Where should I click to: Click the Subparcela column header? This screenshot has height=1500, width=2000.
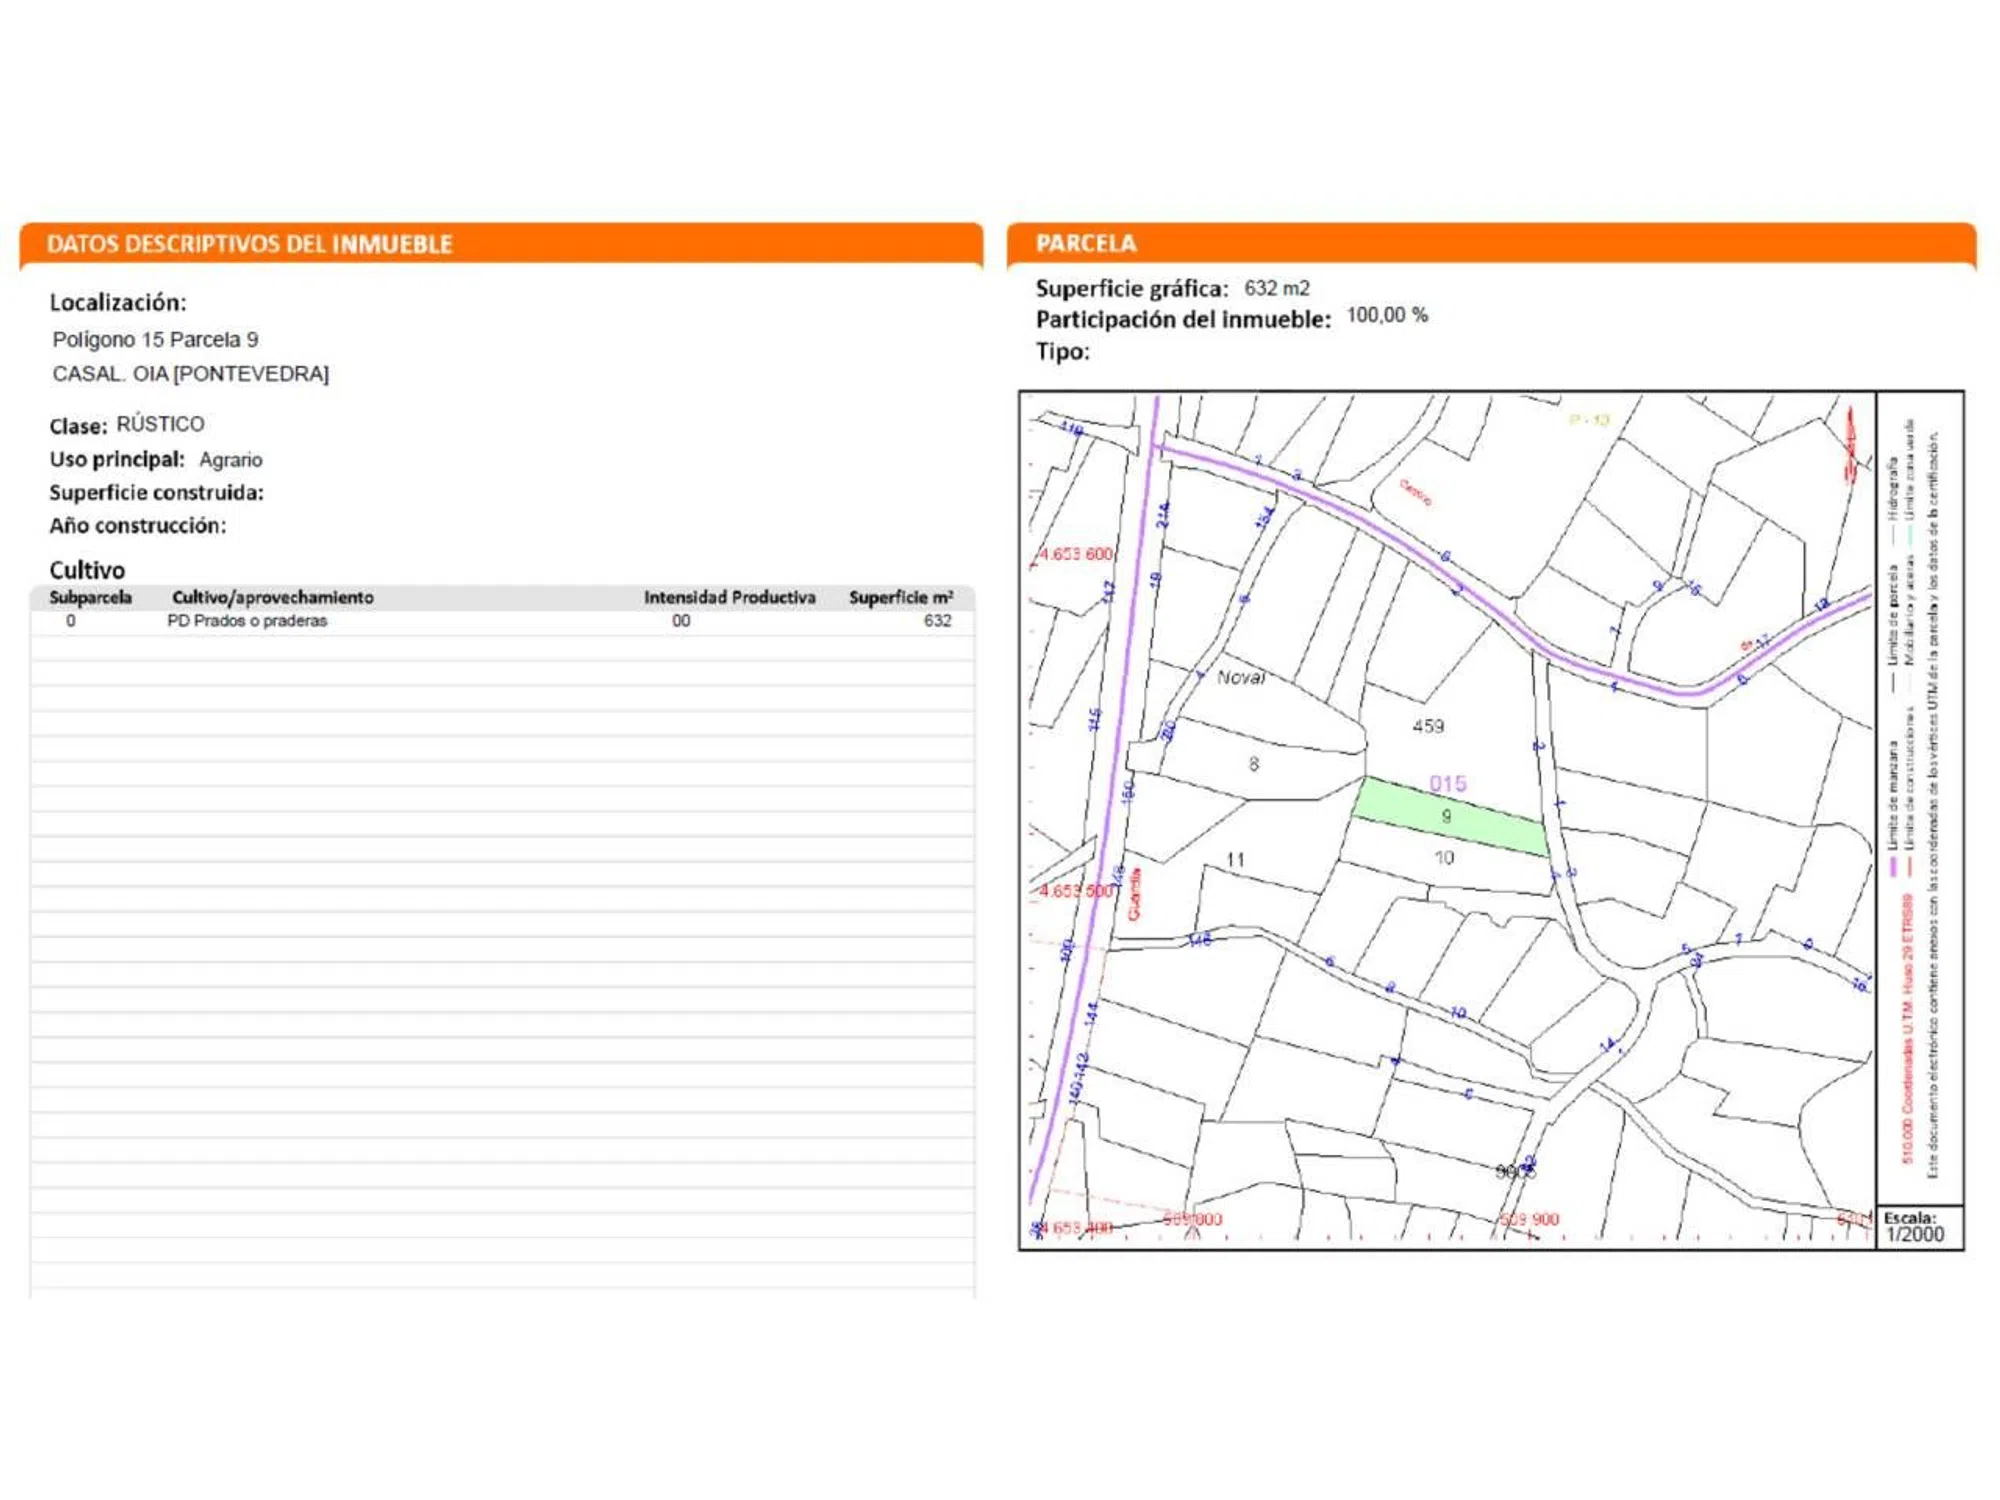(x=91, y=598)
